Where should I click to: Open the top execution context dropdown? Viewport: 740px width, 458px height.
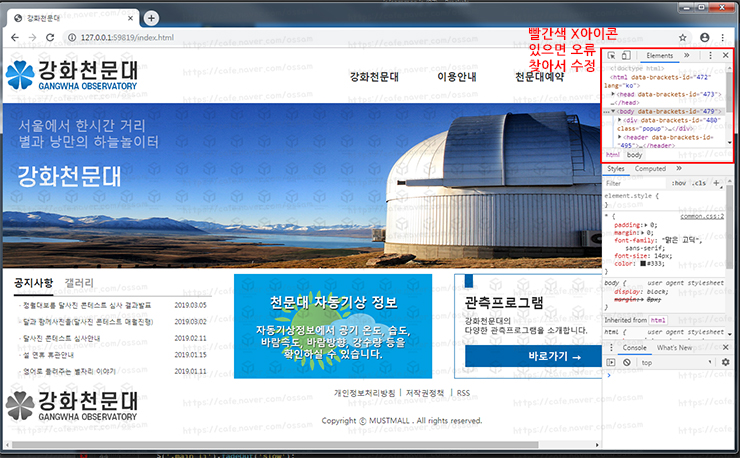pyautogui.click(x=676, y=363)
